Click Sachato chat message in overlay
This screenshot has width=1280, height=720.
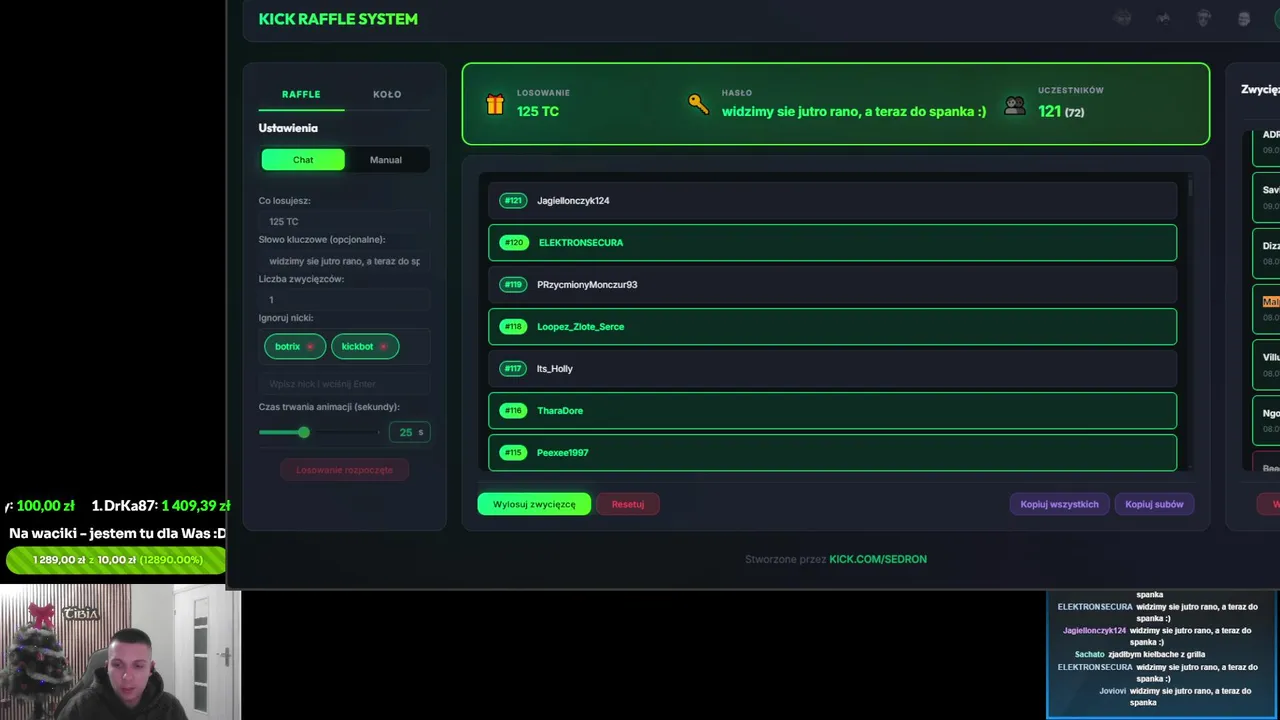pyautogui.click(x=1140, y=654)
